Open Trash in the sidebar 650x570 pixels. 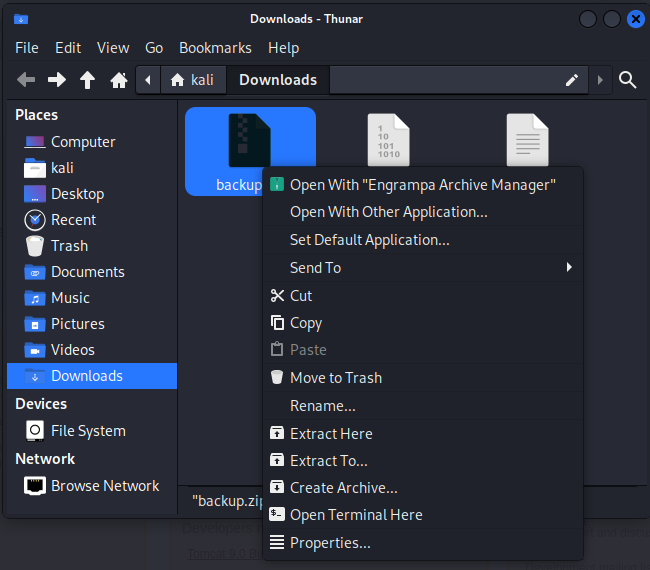point(92,246)
